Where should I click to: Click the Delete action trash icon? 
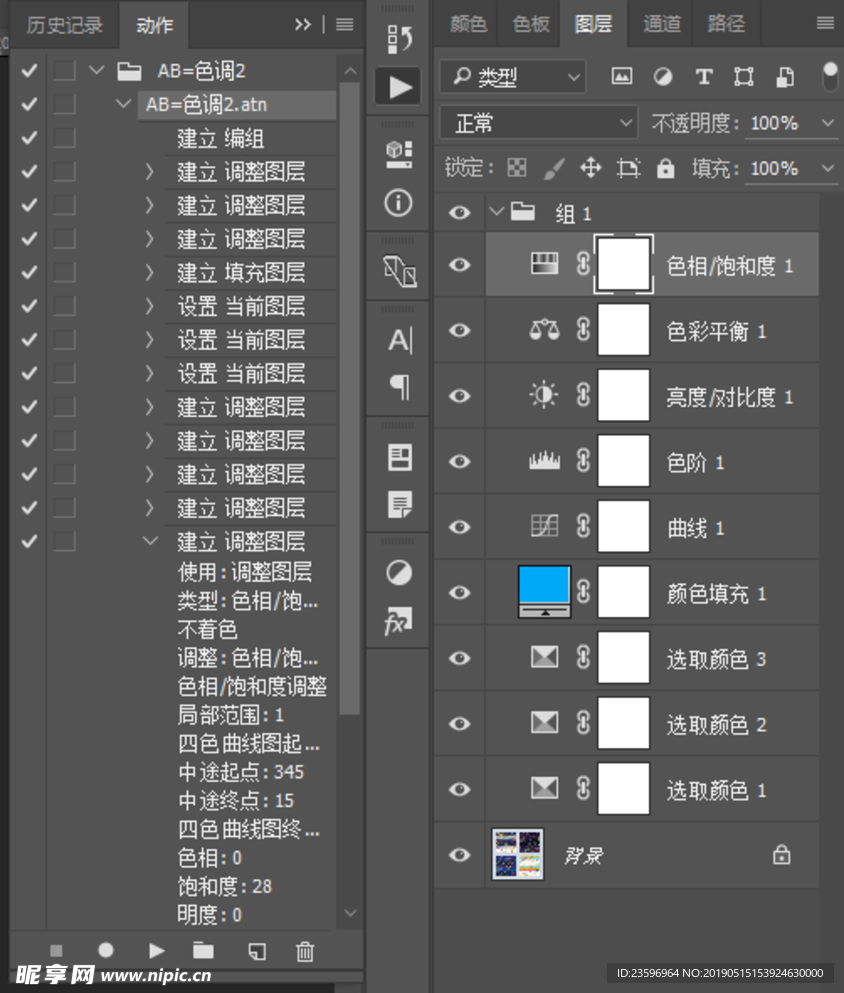(x=305, y=951)
